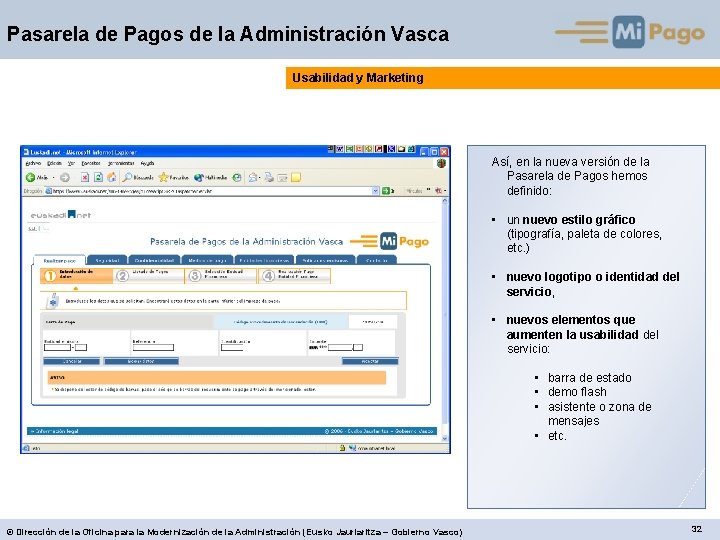This screenshot has height=540, width=720.
Task: Click the green Refresh page icon
Action: pos(98,177)
